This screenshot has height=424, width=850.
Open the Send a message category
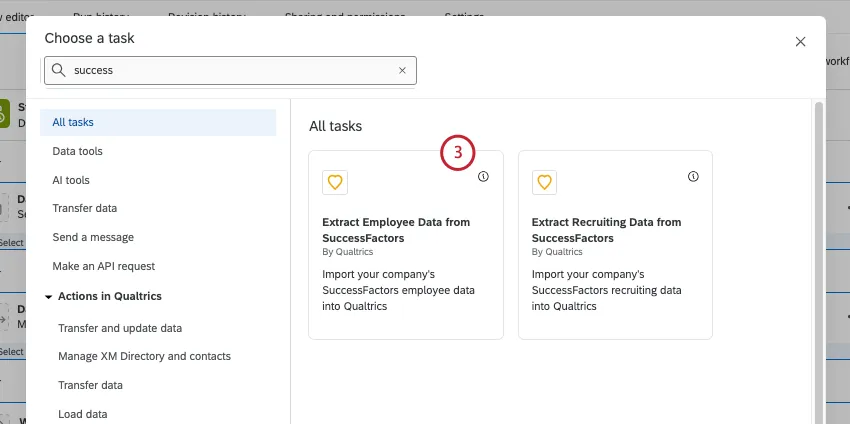point(93,237)
